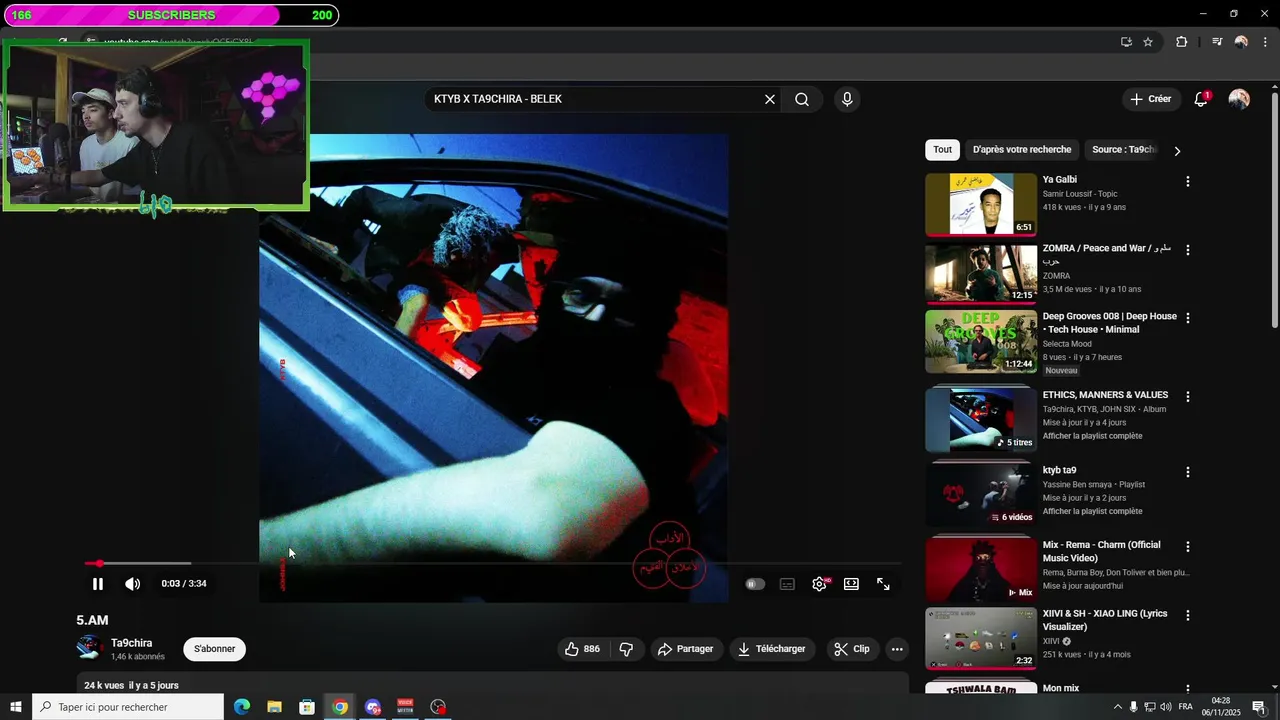Select the D'après votre recherche chip
The image size is (1280, 720).
[1022, 150]
